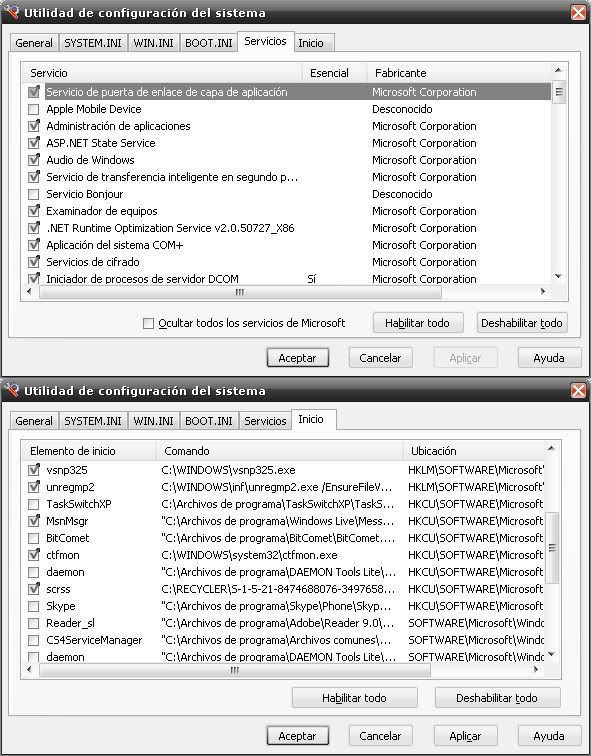Click the startup list scroll-down arrow
The image size is (591, 756).
pos(551,654)
